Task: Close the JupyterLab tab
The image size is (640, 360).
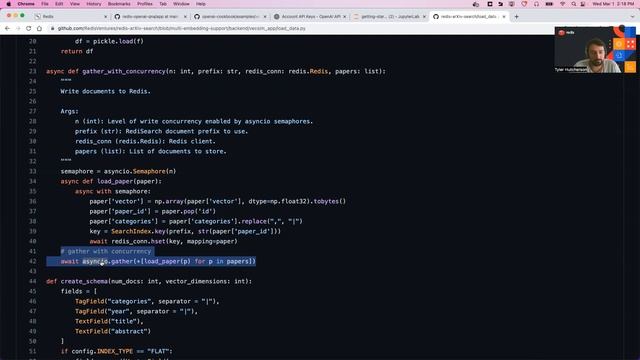Action: pos(424,17)
